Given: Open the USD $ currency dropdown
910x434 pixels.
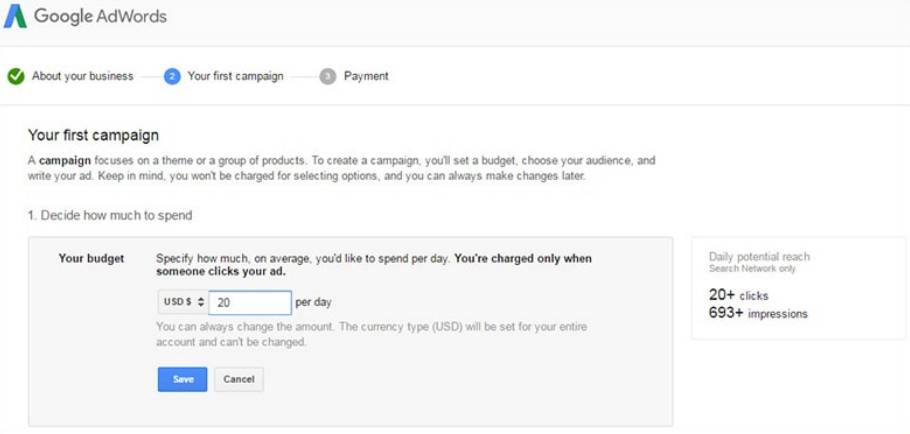Looking at the screenshot, I should [183, 302].
